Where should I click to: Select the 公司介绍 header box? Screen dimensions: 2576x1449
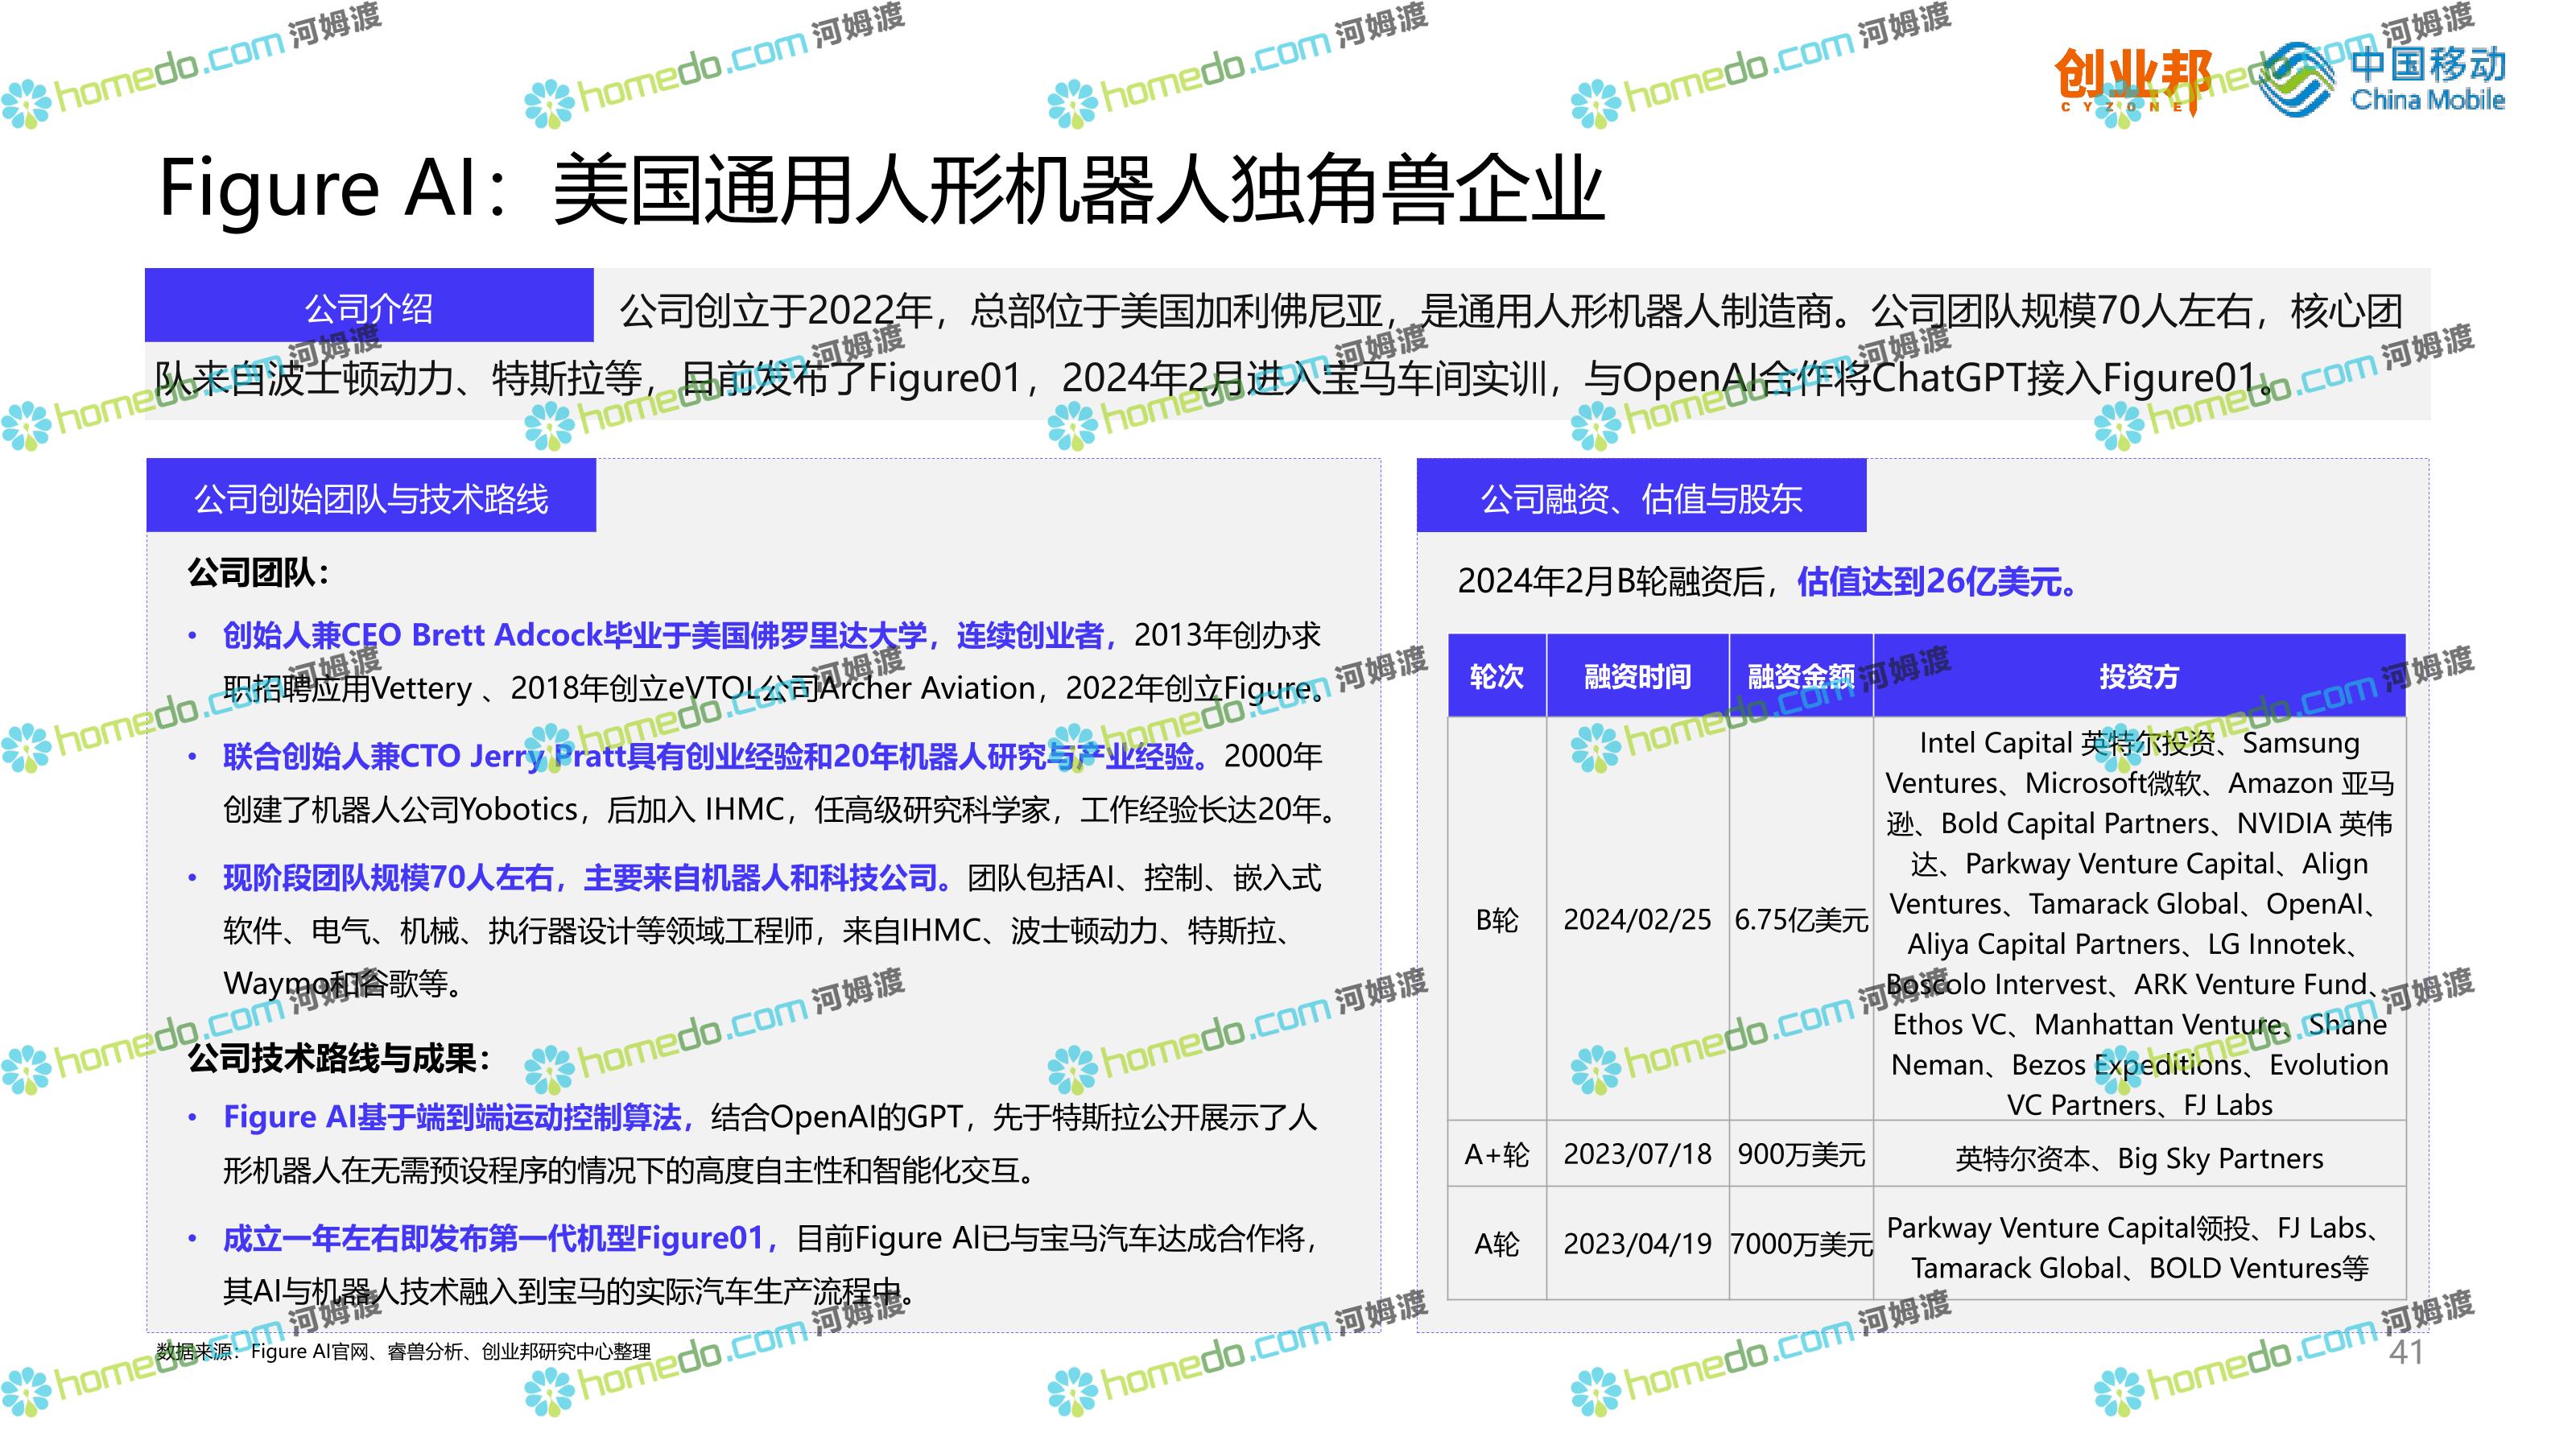369,307
